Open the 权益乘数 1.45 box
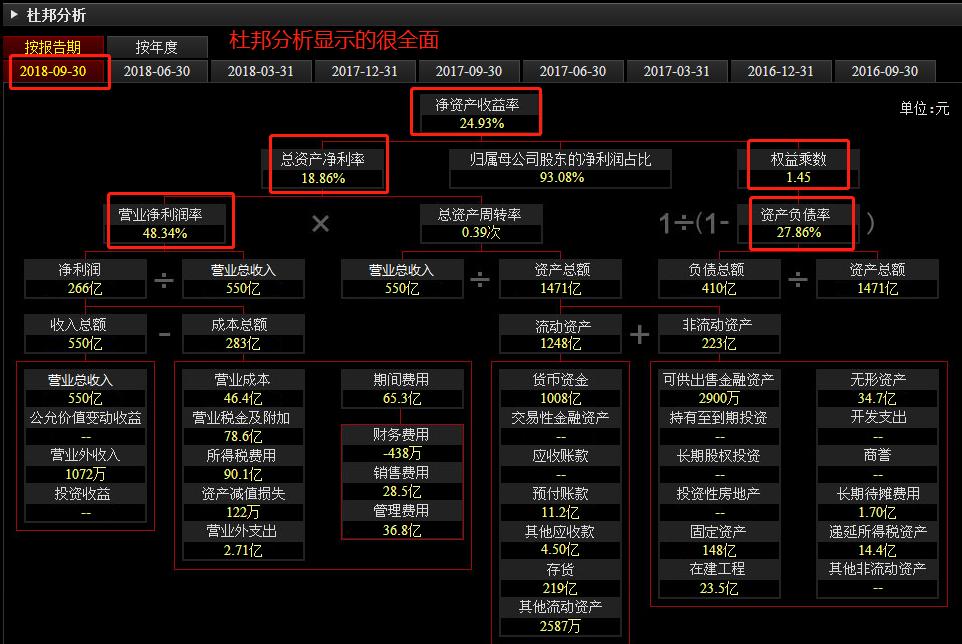 point(797,165)
